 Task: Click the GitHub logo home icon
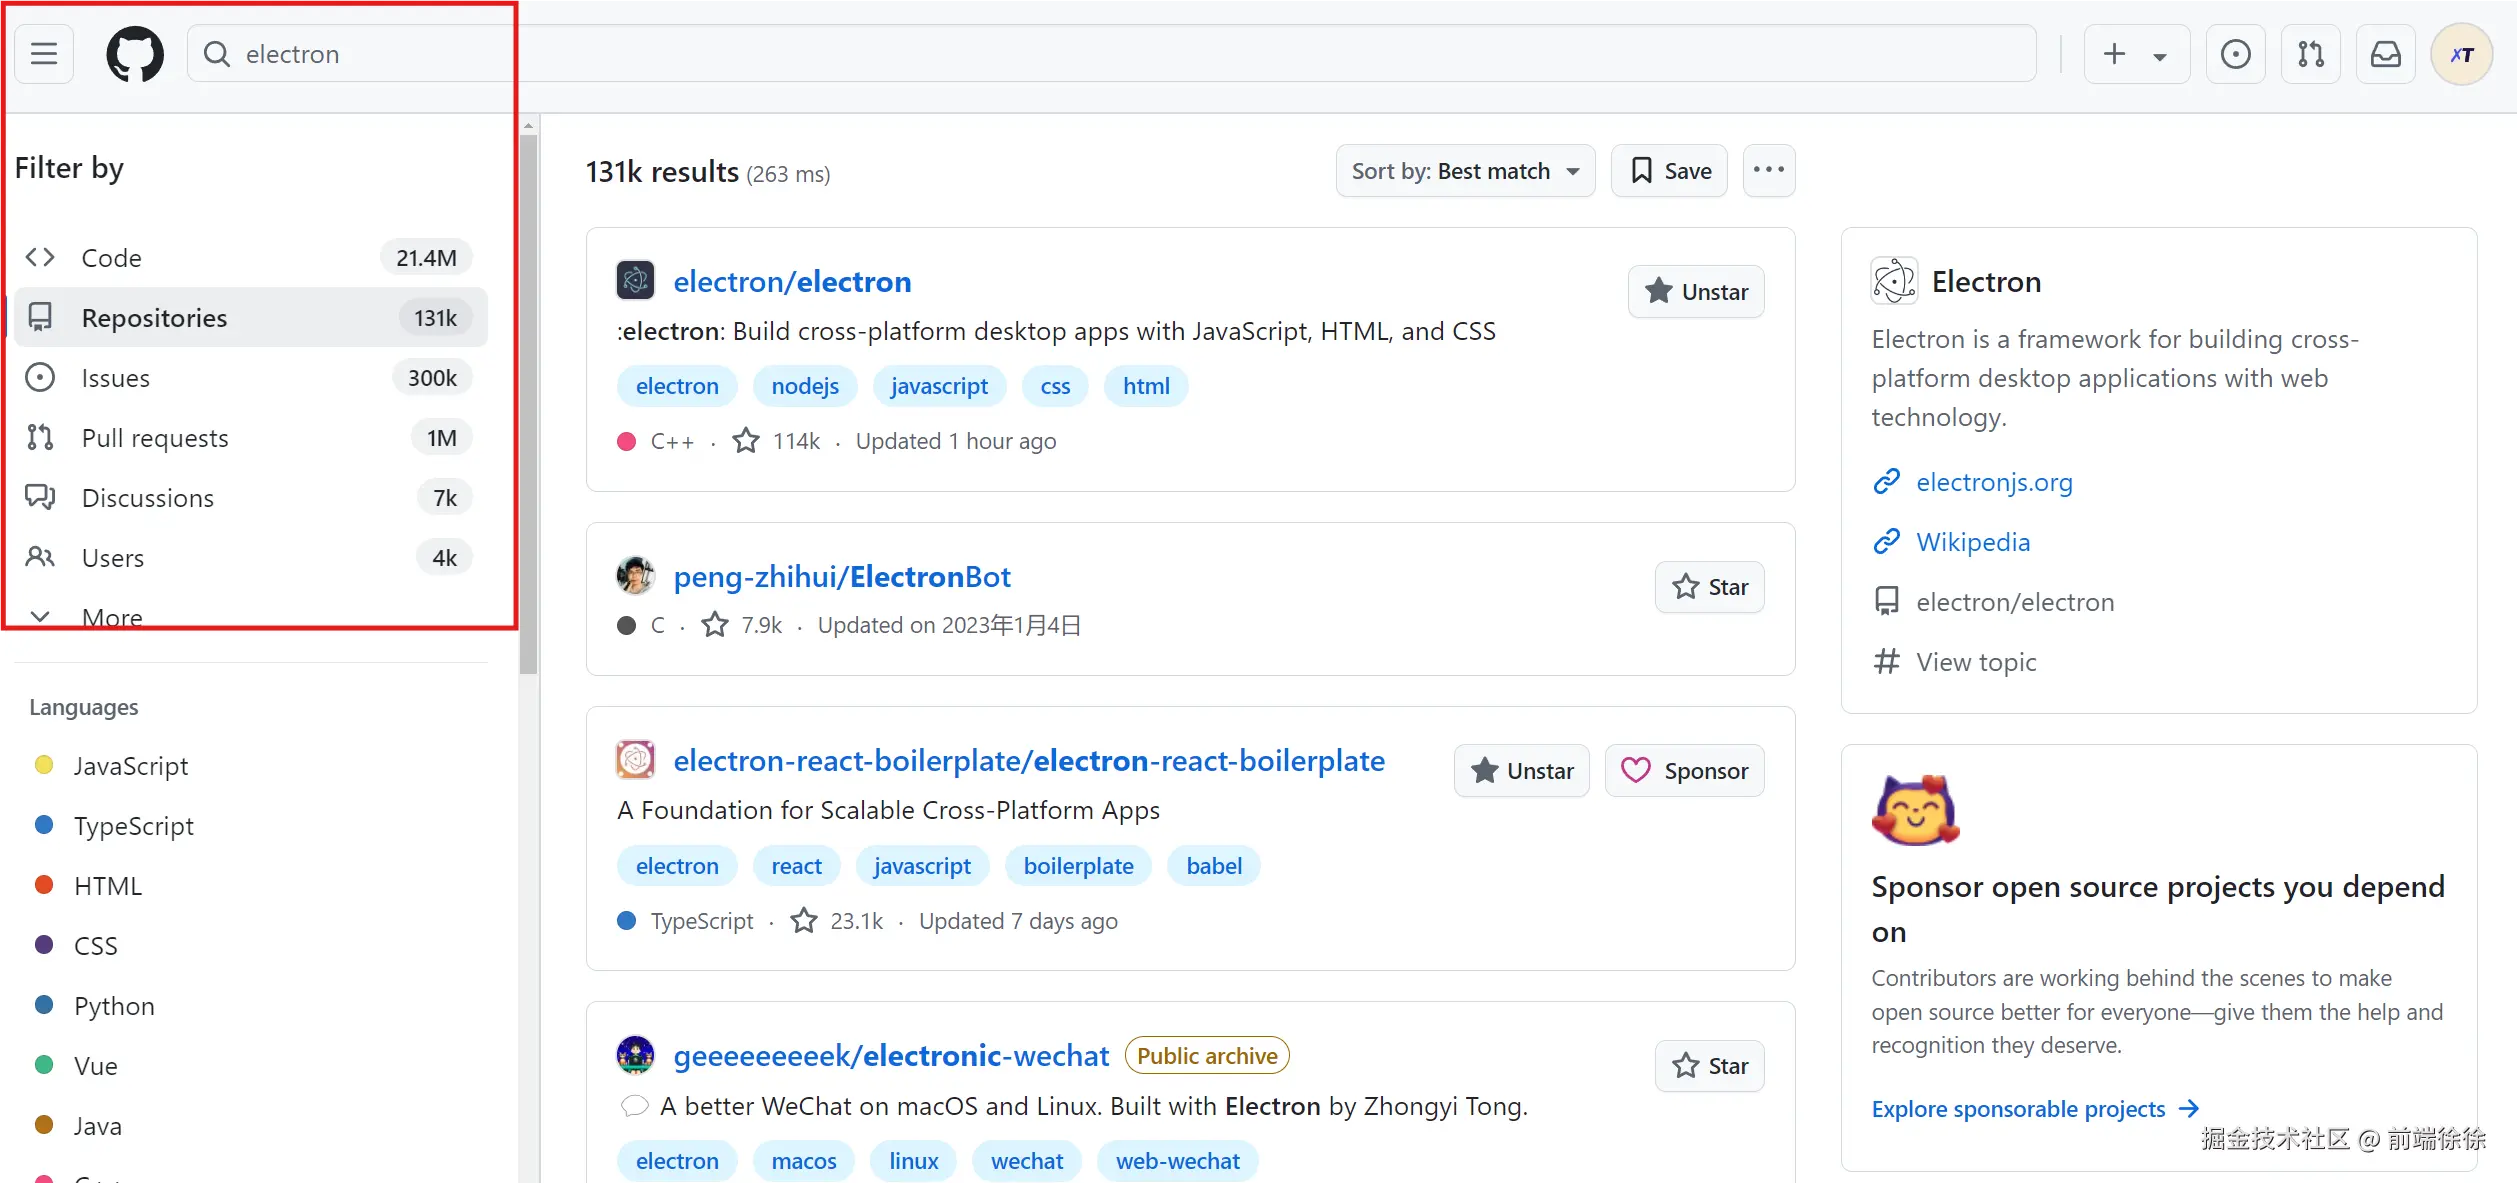tap(135, 54)
